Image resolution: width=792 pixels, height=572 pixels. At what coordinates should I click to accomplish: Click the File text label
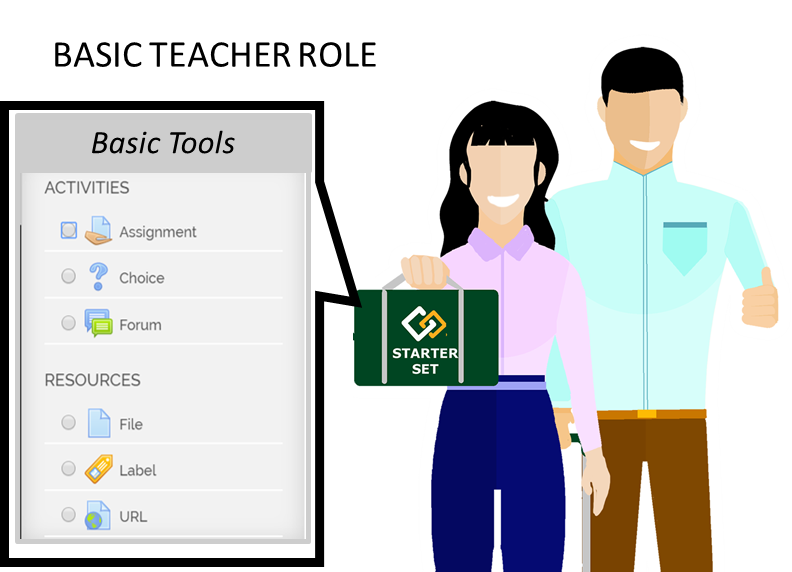point(131,424)
